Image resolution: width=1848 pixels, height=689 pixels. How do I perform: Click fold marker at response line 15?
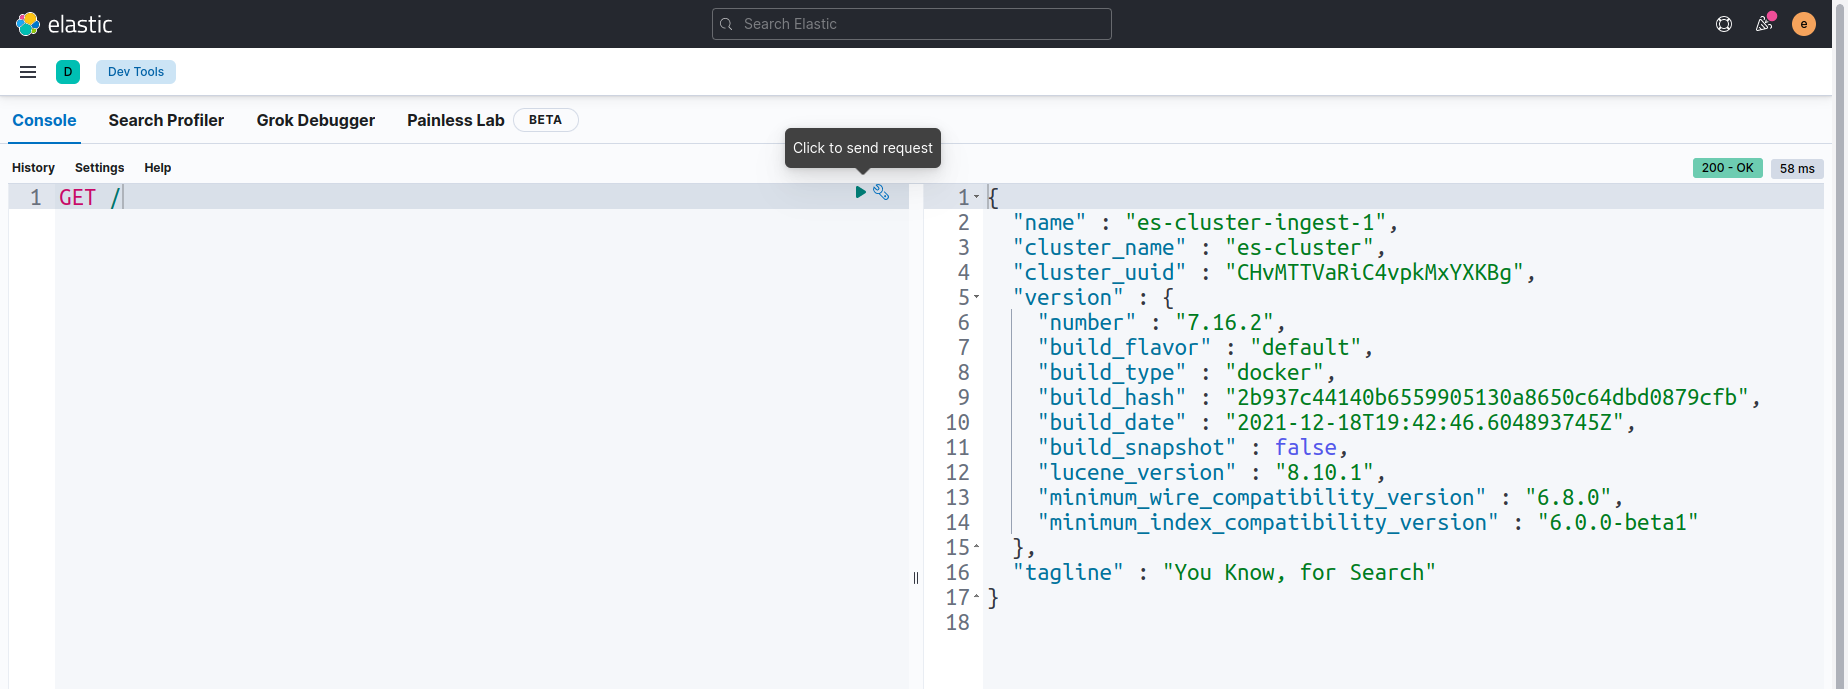[977, 547]
